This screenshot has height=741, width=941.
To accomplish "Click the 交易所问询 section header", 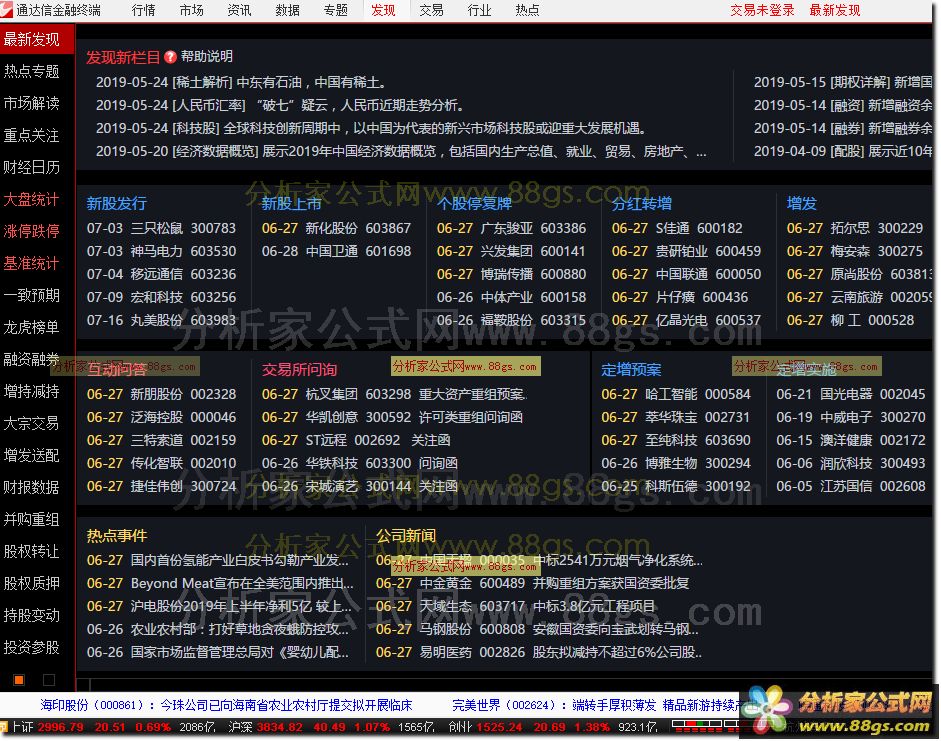I will pos(299,370).
